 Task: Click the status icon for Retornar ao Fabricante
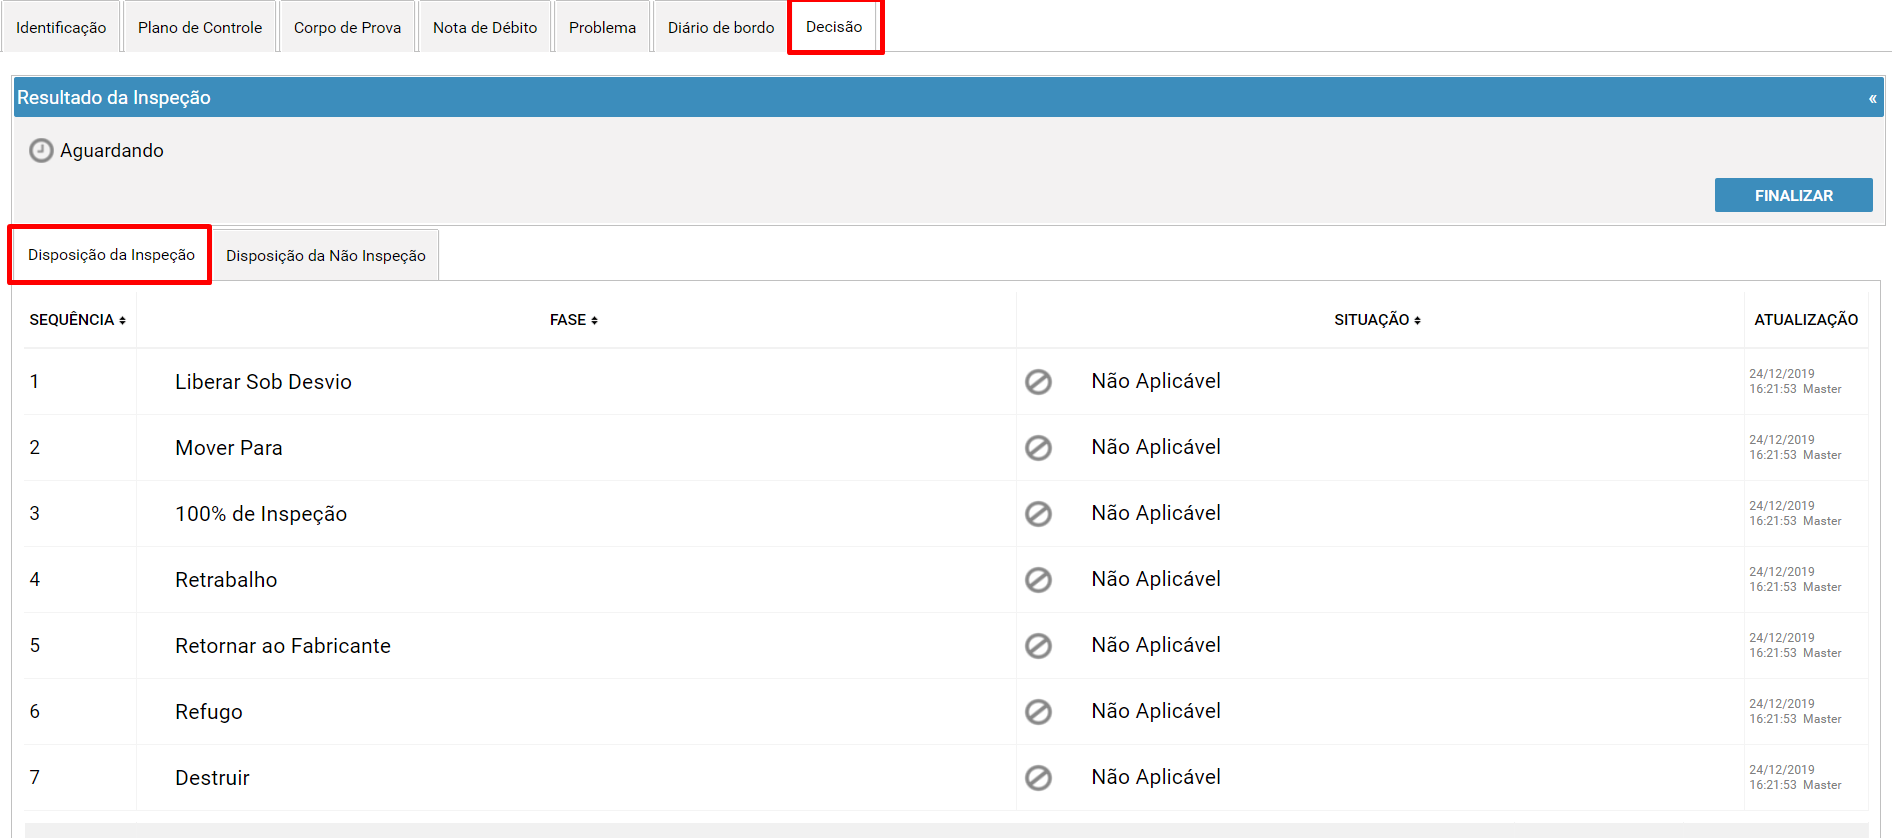click(x=1038, y=646)
